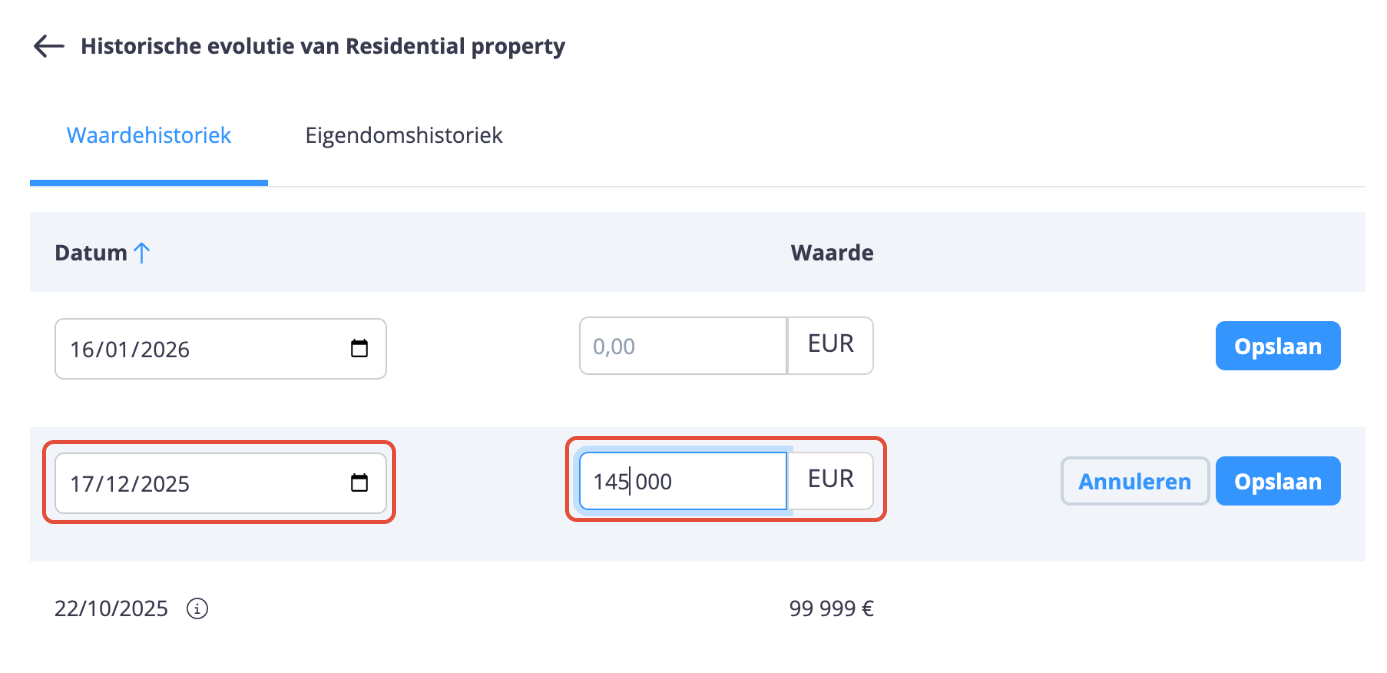Click the empty 0,00 value field
The height and width of the screenshot is (673, 1387).
click(x=682, y=346)
